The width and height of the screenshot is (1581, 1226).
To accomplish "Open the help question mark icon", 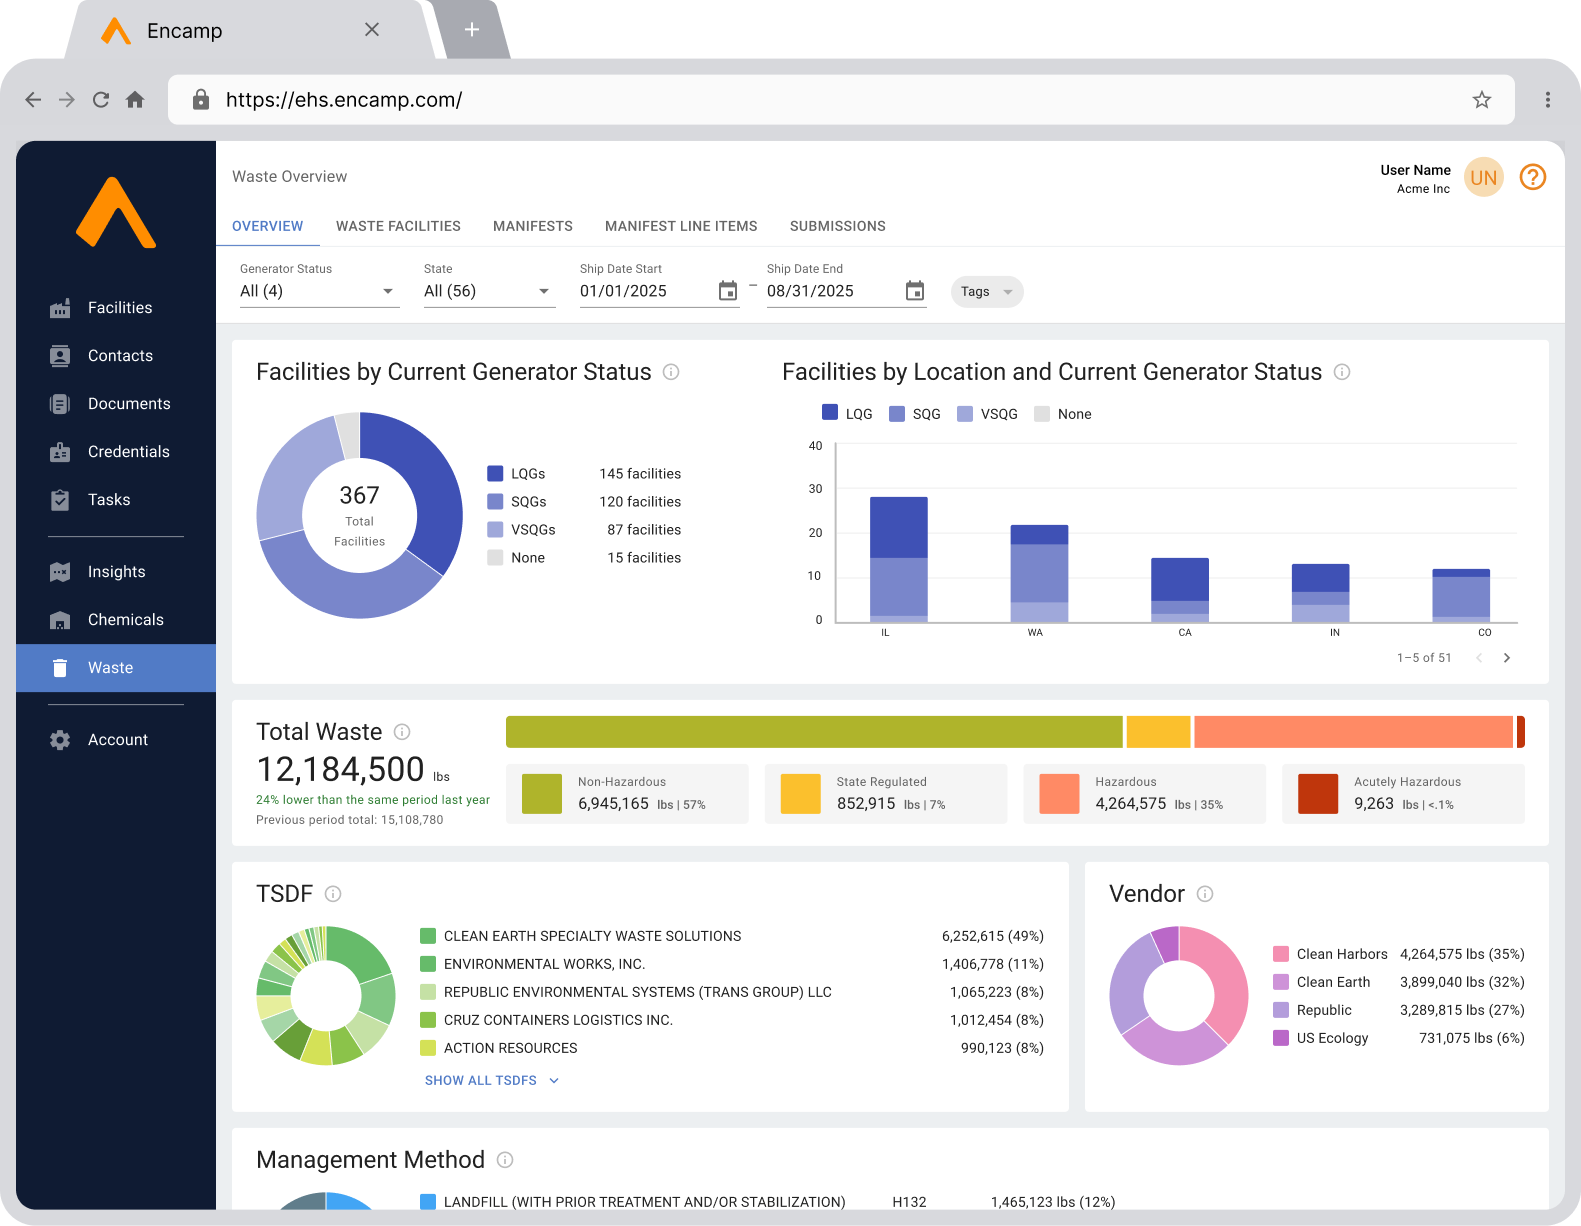I will 1532,177.
